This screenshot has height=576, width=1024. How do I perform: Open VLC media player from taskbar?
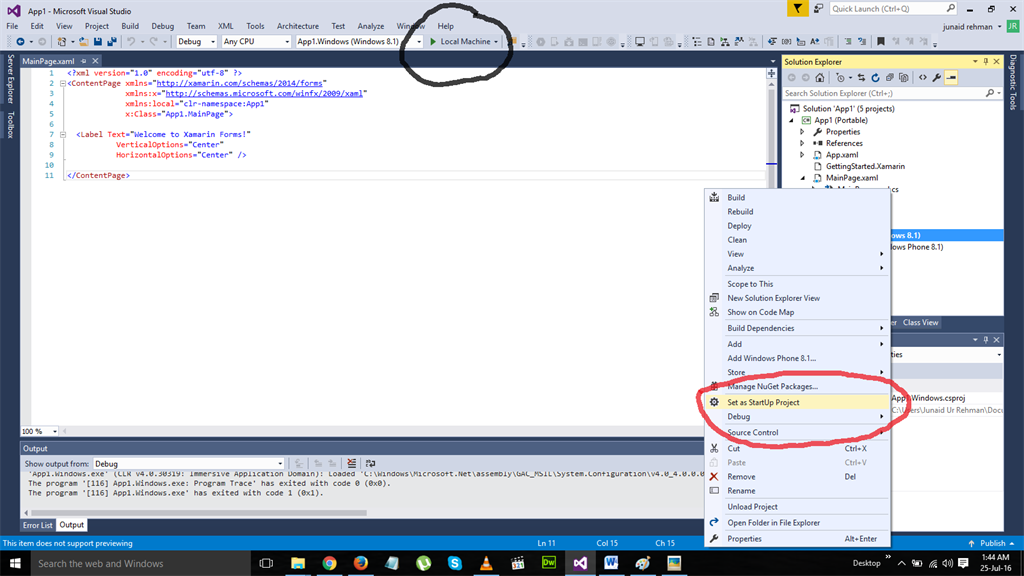pos(486,563)
